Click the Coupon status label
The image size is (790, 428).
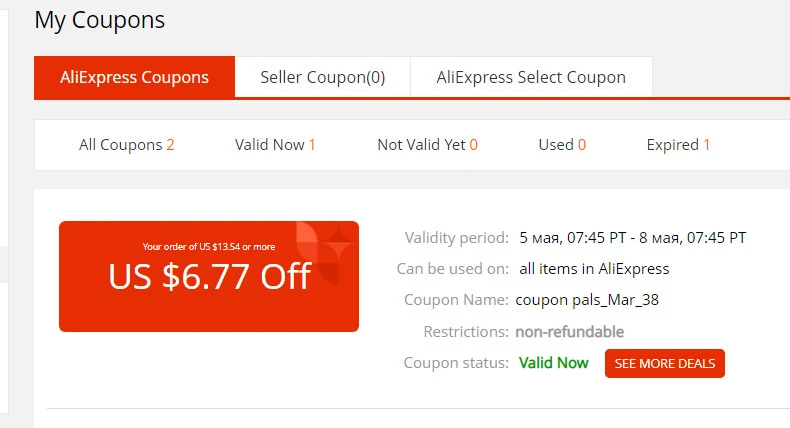(456, 363)
